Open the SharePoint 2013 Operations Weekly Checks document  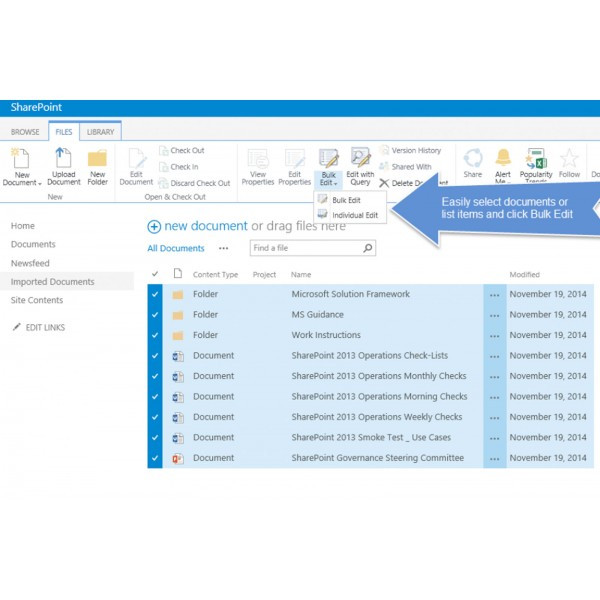377,417
